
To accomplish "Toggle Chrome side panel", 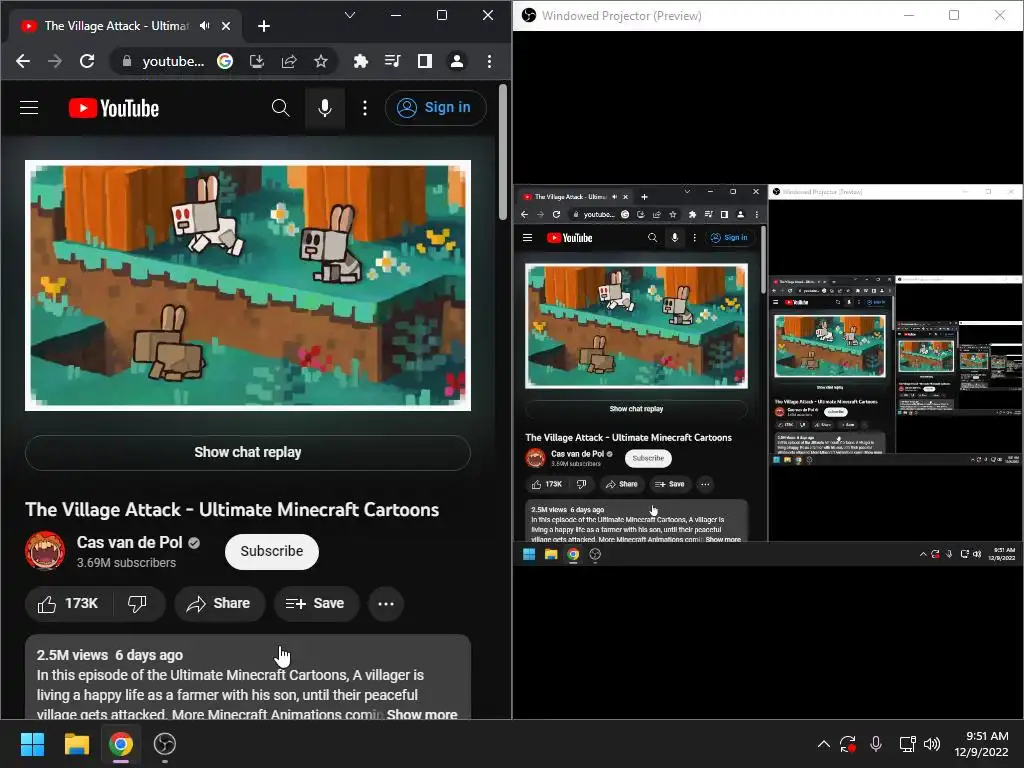I will click(x=424, y=61).
